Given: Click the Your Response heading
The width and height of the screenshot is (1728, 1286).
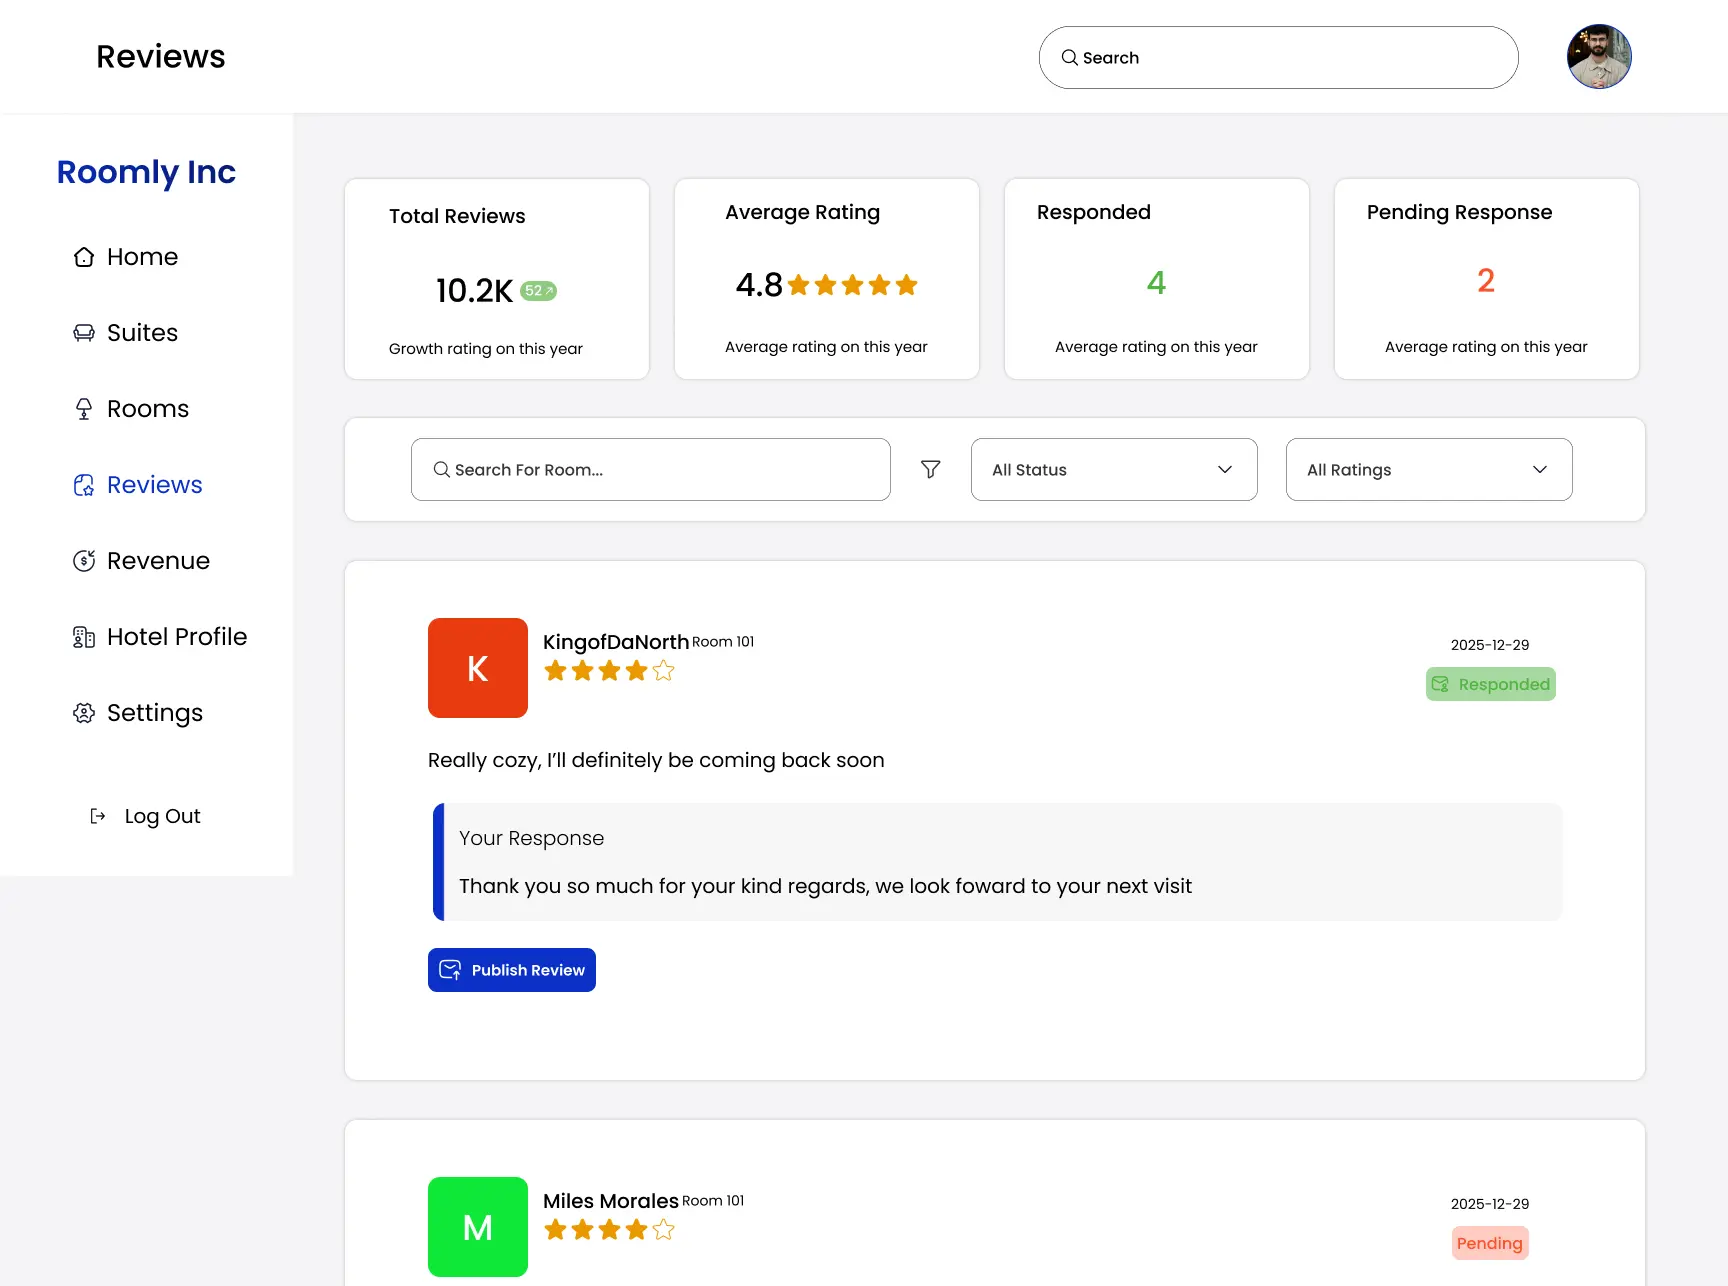Looking at the screenshot, I should coord(532,838).
